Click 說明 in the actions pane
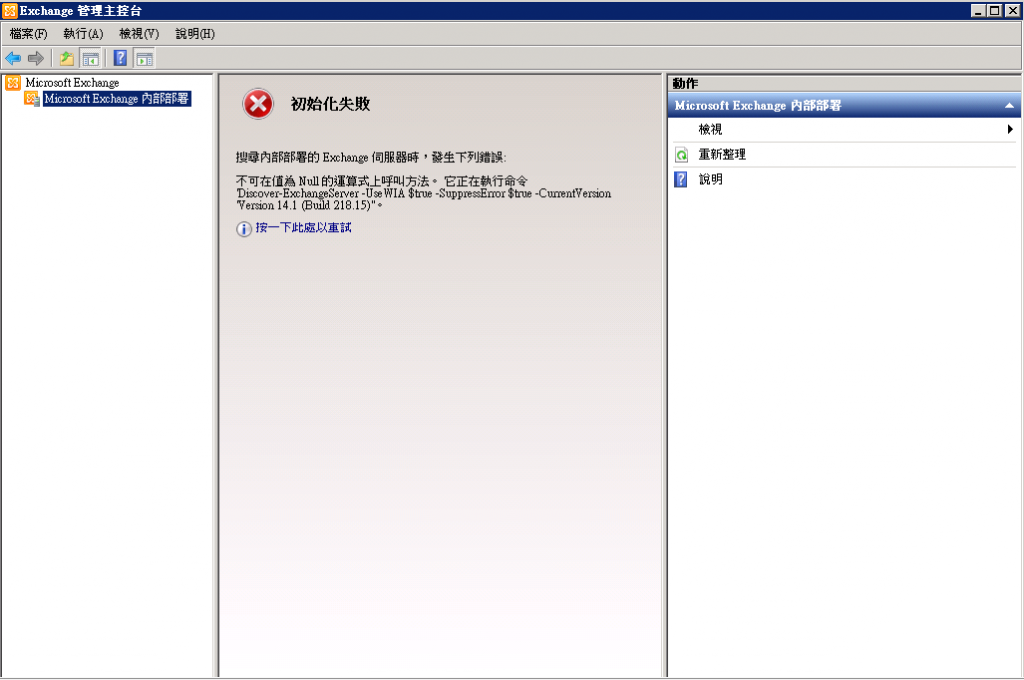 (711, 180)
